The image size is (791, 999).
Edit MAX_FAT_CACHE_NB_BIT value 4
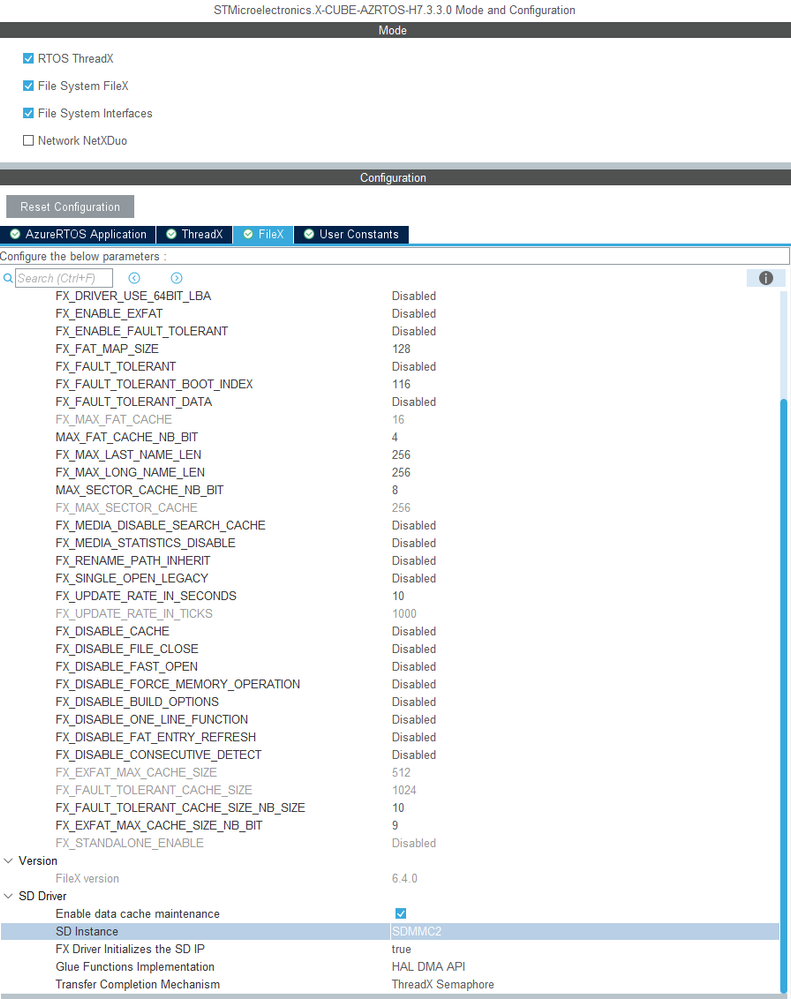click(x=395, y=437)
